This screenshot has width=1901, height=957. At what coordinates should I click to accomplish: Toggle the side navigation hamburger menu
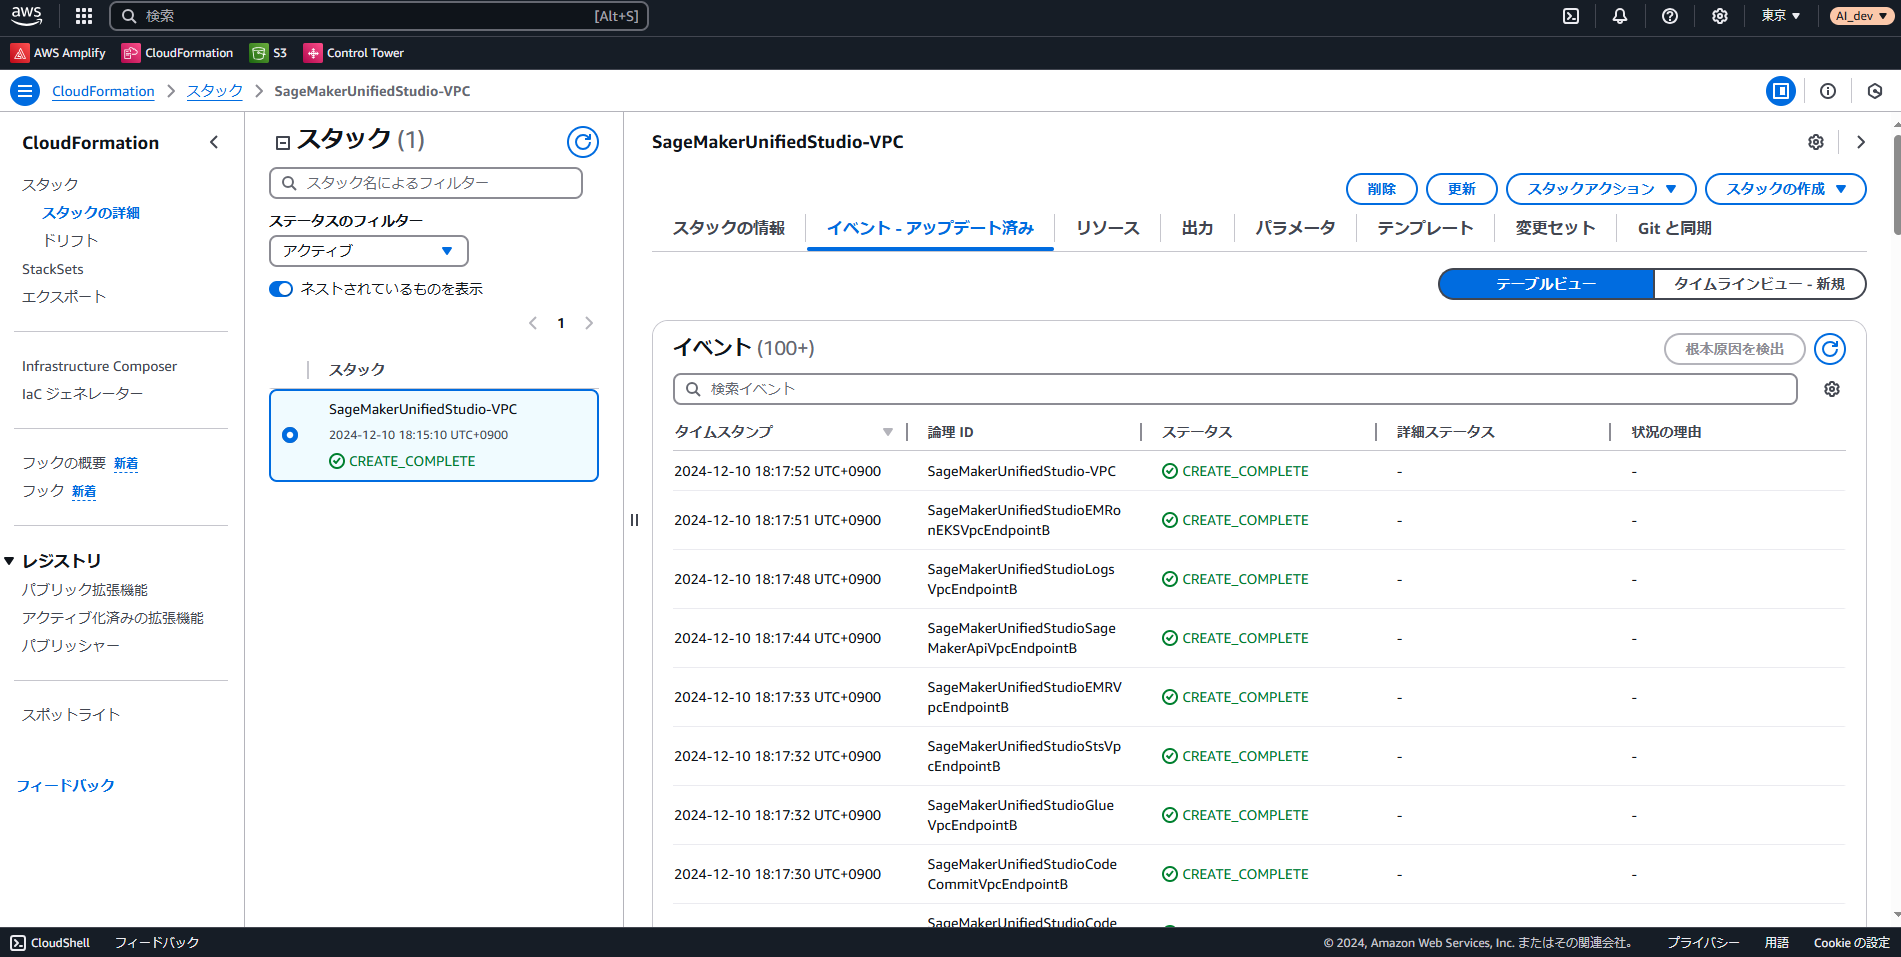point(25,91)
